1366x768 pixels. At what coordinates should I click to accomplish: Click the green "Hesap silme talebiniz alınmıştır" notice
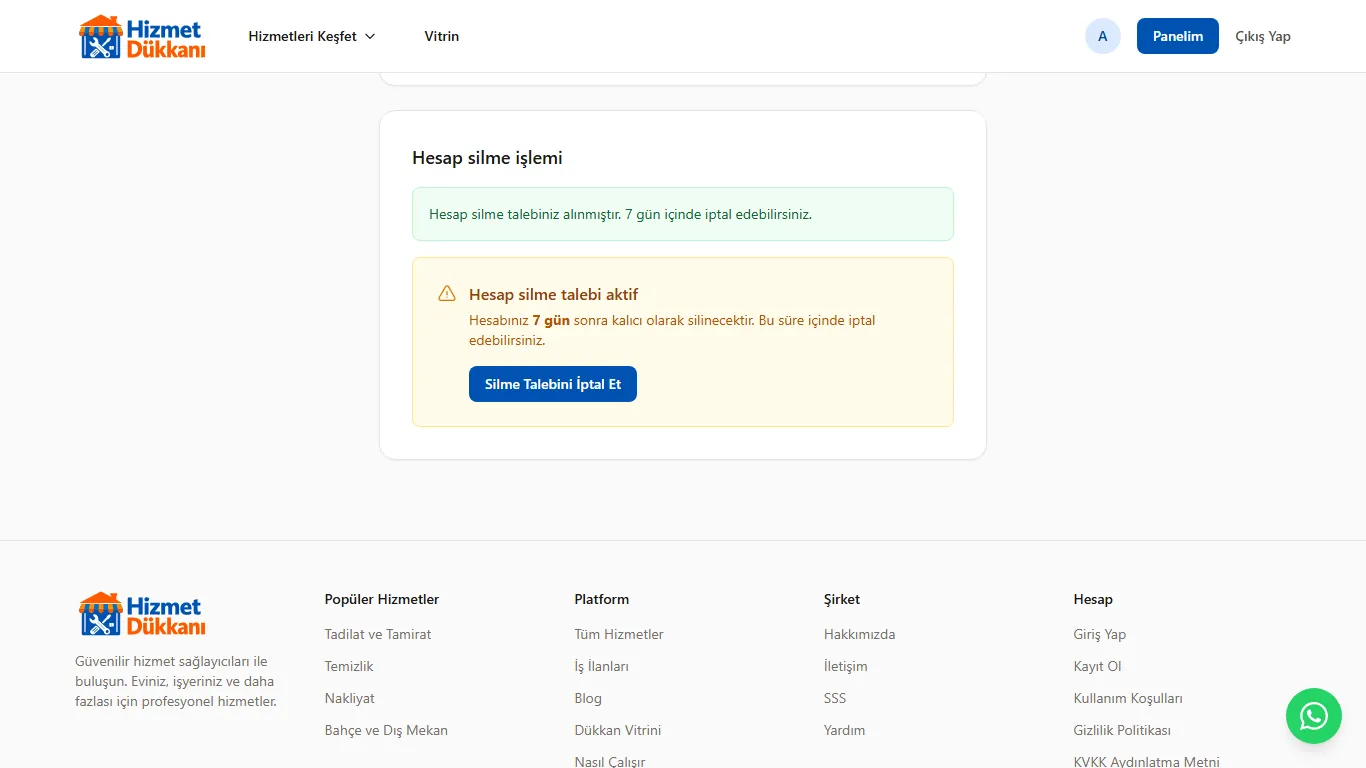point(683,214)
